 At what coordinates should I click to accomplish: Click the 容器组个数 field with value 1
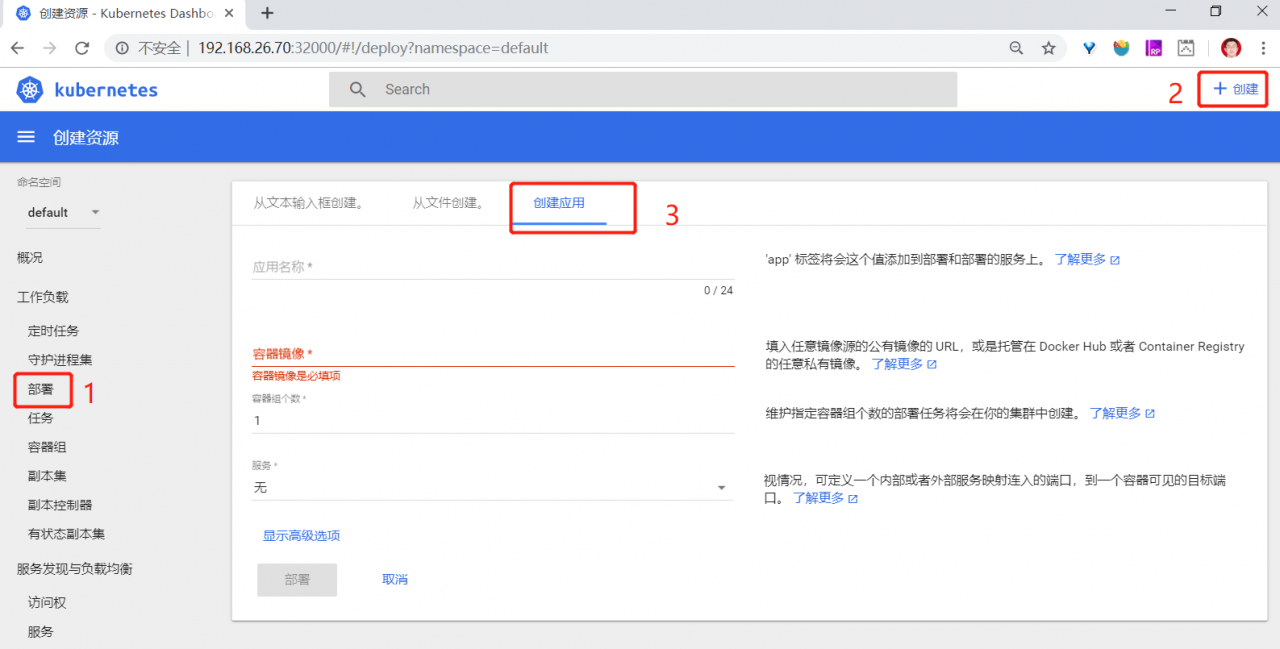click(493, 421)
